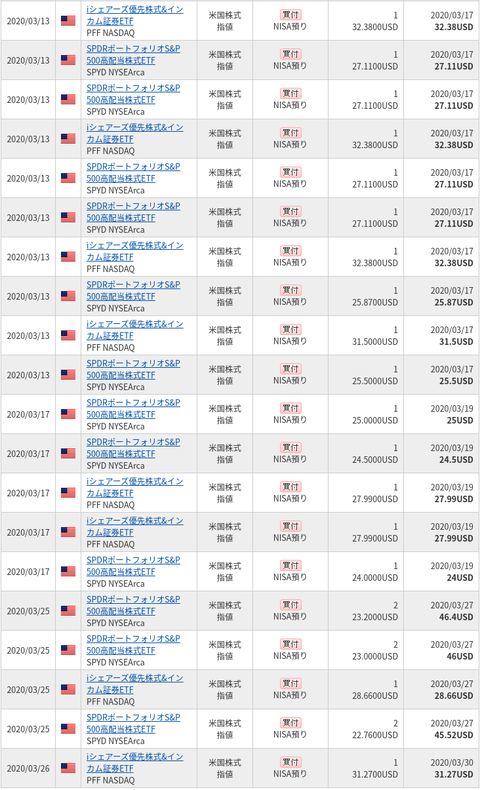480x790 pixels.
Task: Click the US flag icon in the 46USD row
Action: [x=68, y=649]
